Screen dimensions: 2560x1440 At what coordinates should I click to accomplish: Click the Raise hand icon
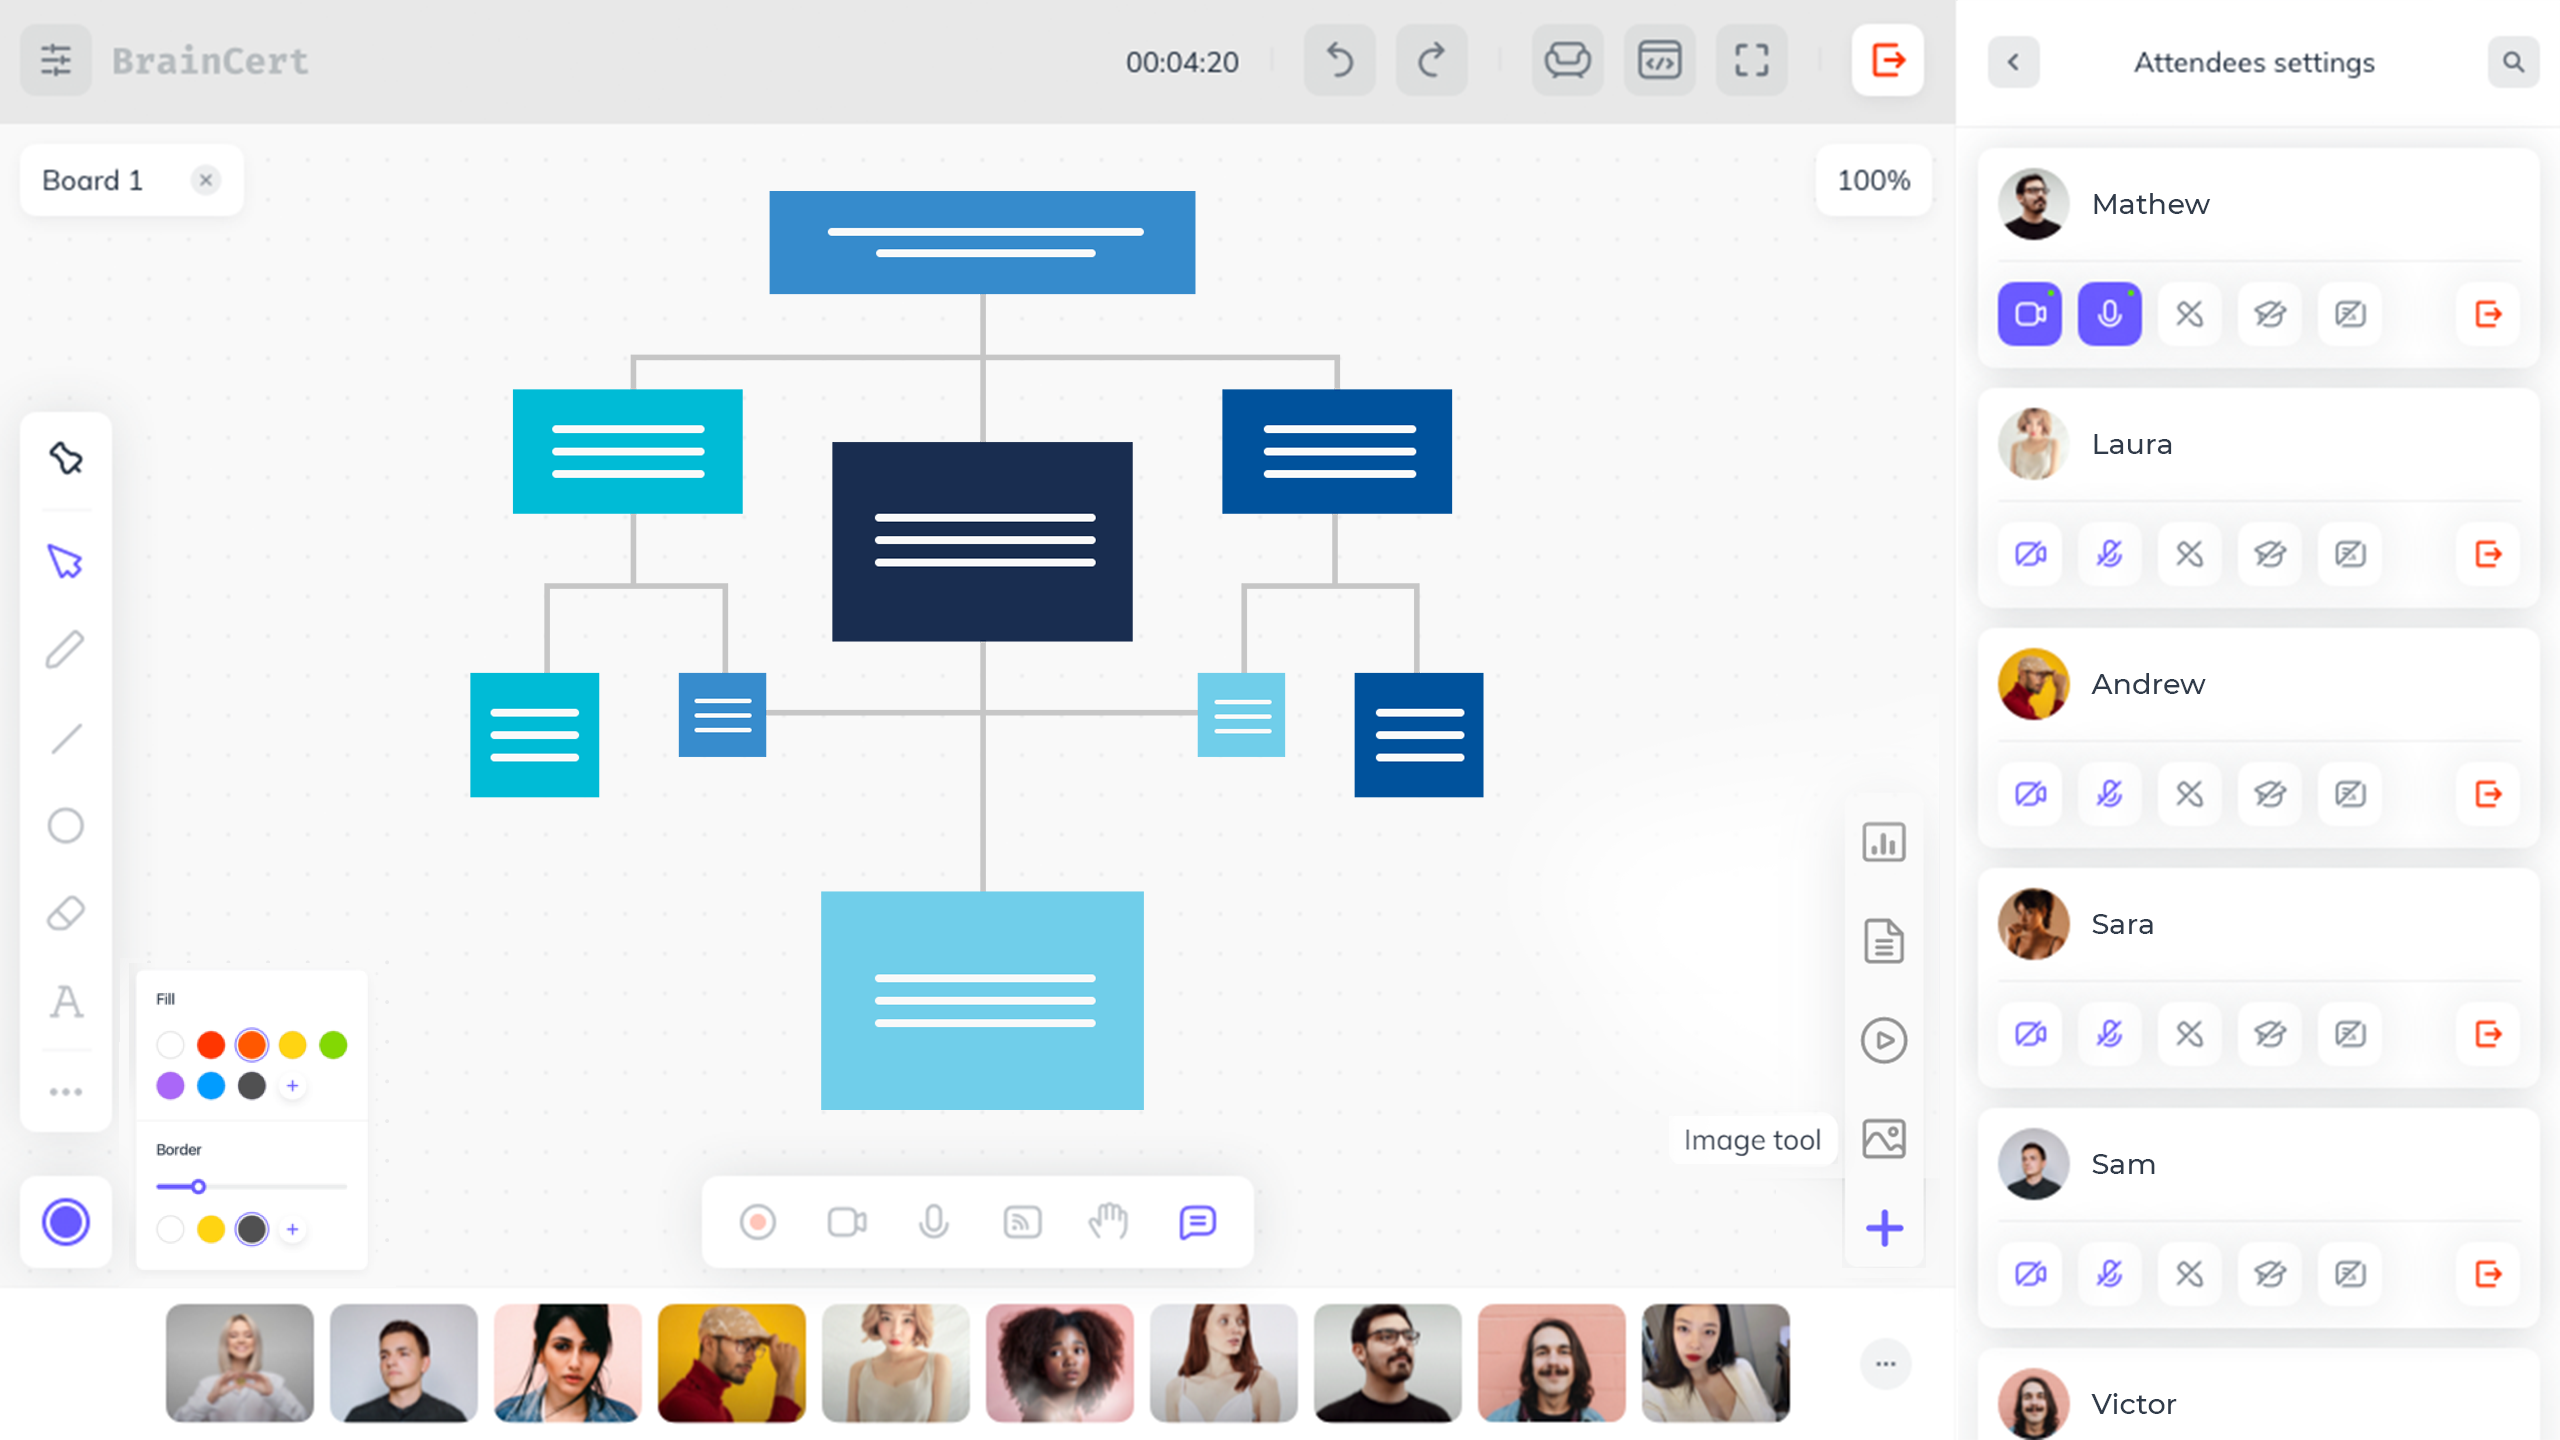(x=1108, y=1221)
